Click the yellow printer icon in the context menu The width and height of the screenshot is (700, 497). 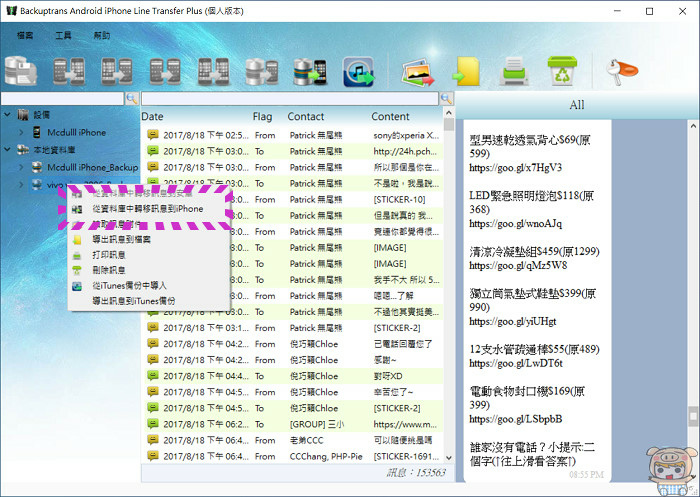(77, 255)
